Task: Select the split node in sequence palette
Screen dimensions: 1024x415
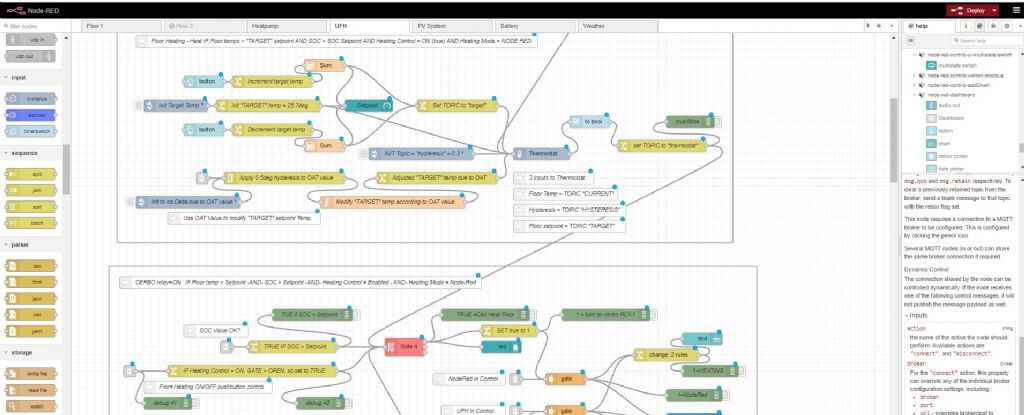Action: [x=31, y=174]
